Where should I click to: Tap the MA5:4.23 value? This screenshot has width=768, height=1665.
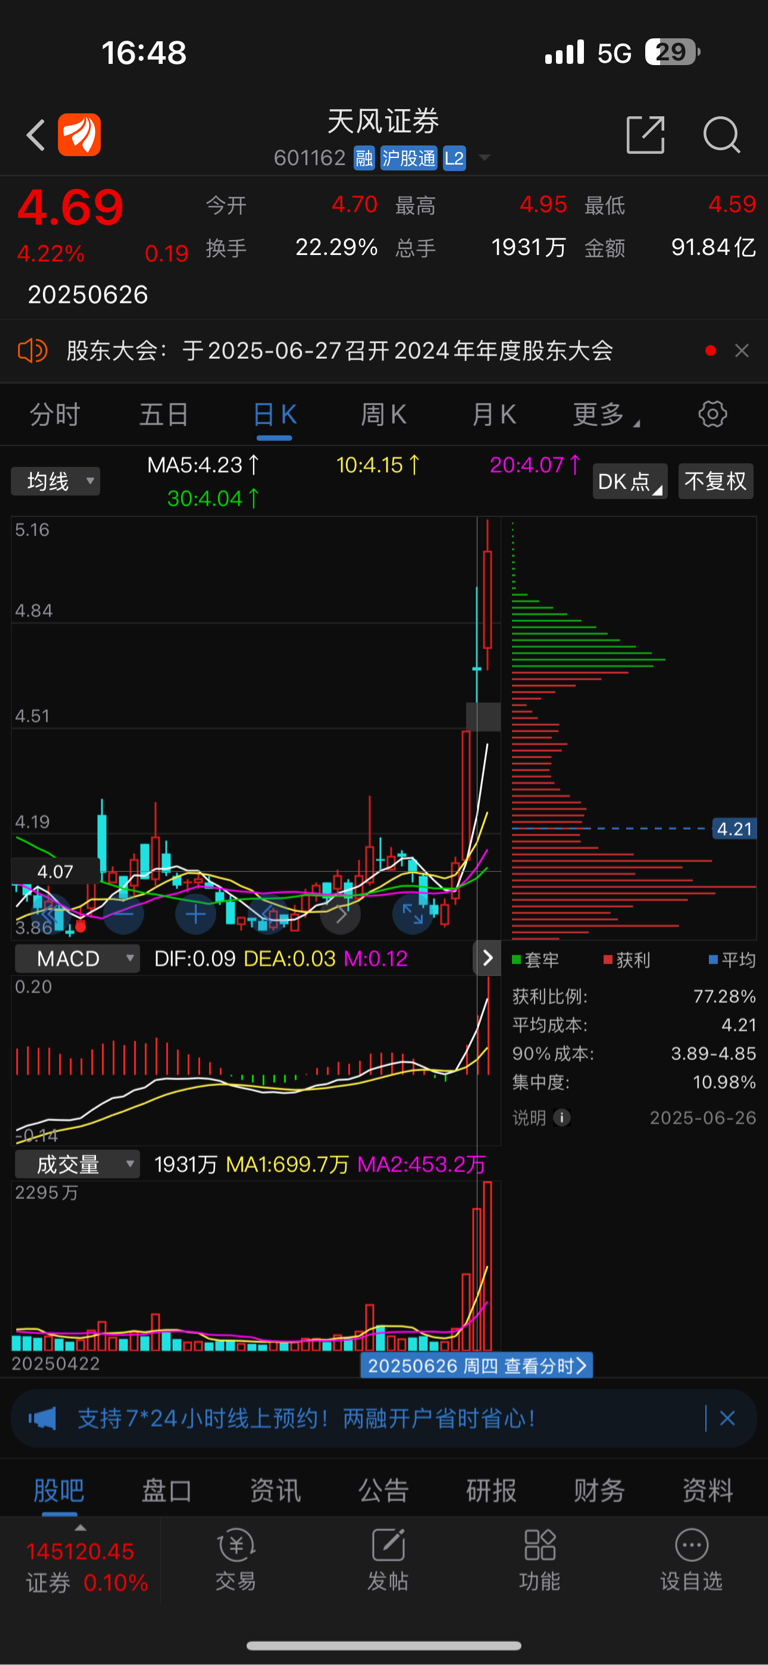(x=203, y=465)
